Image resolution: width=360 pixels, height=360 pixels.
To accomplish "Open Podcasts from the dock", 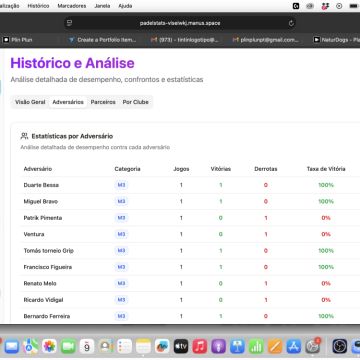I will point(218,347).
